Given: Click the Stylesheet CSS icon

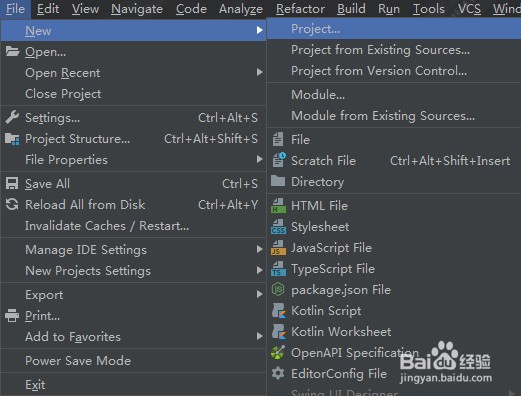Looking at the screenshot, I should pos(278,227).
